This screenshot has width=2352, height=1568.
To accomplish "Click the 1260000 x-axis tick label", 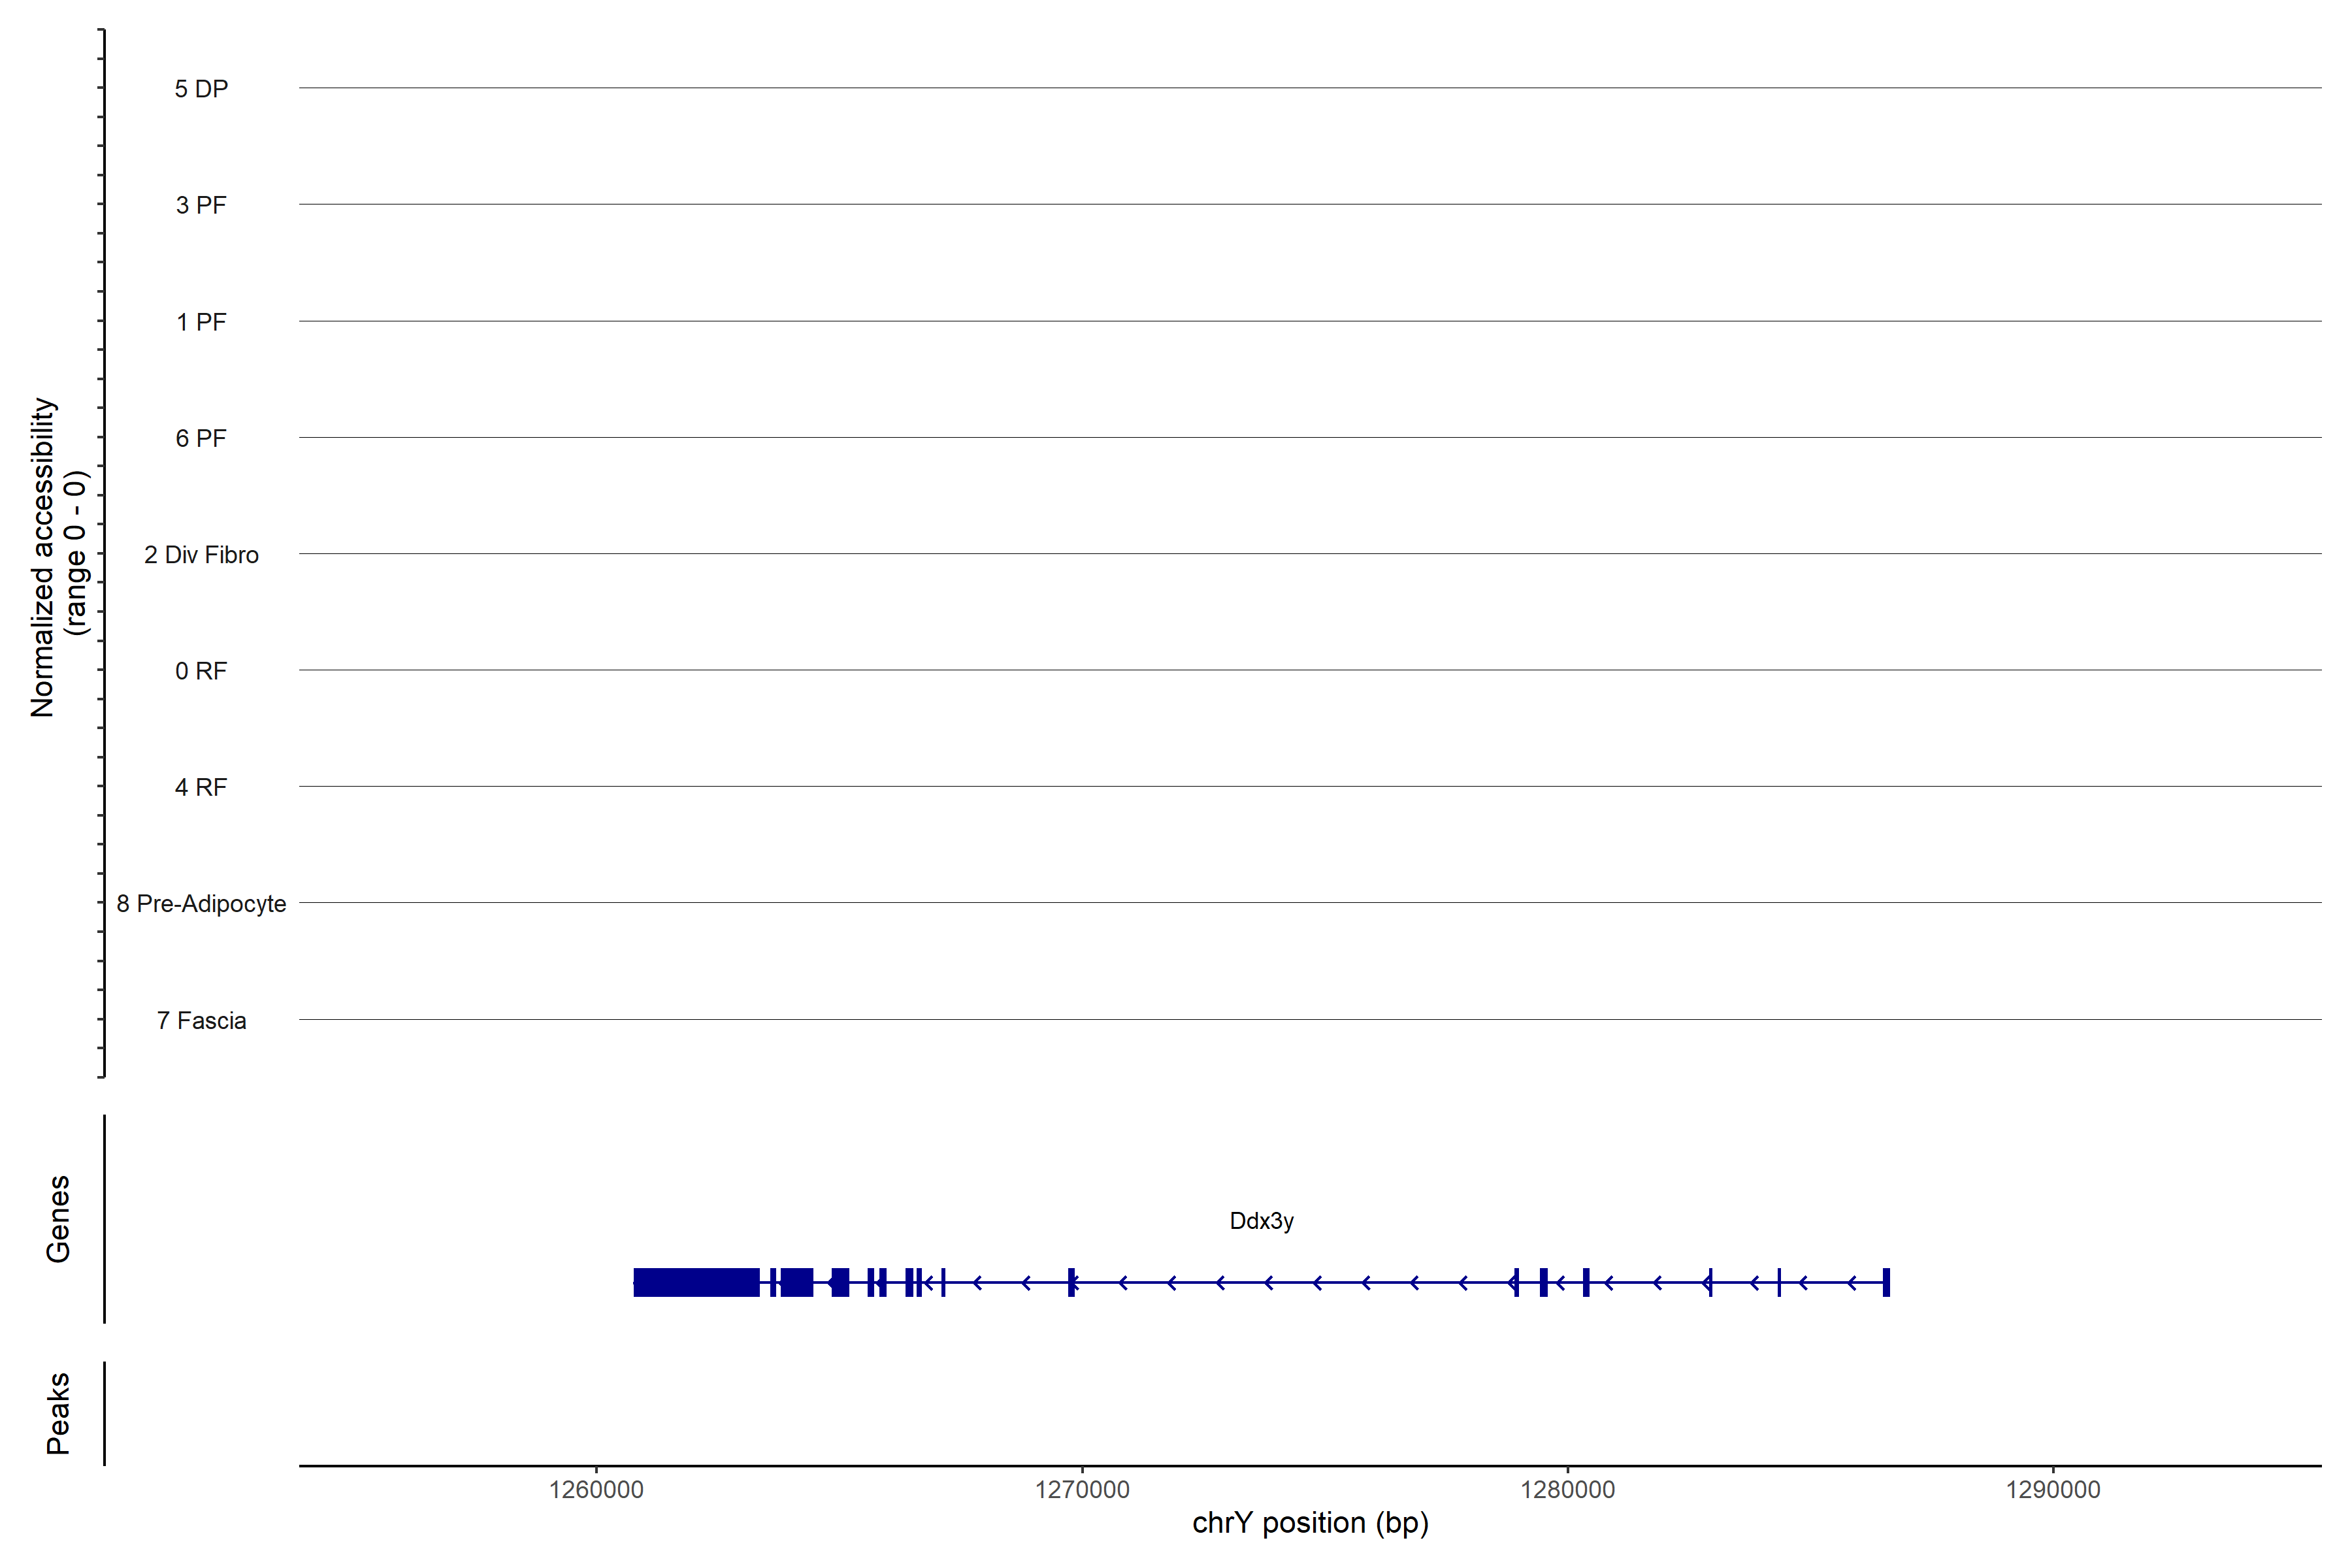I will click(x=596, y=1490).
